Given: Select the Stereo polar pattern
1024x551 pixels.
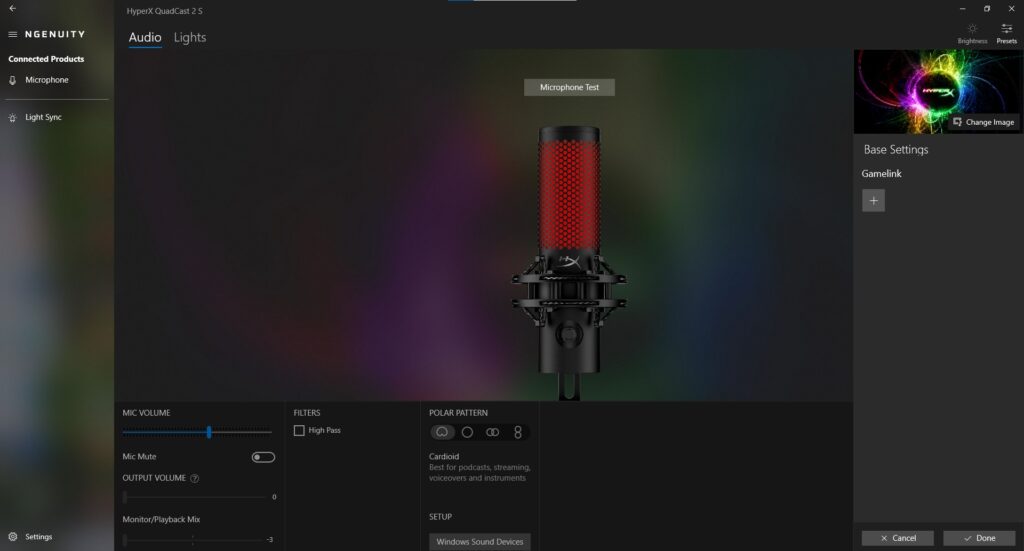Looking at the screenshot, I should click(492, 432).
